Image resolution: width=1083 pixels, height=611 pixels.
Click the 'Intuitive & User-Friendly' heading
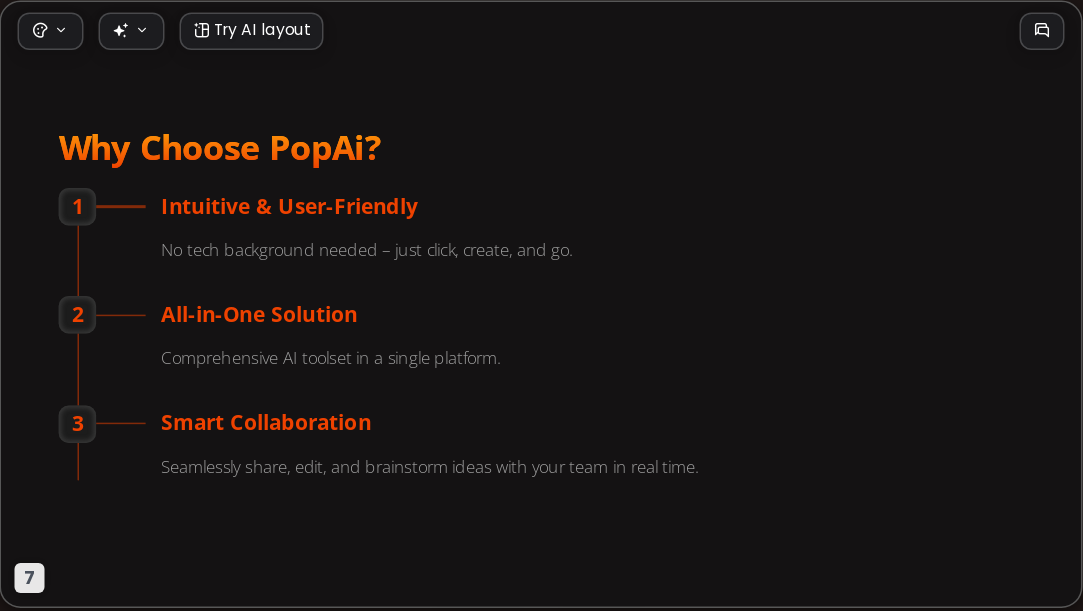click(x=289, y=206)
